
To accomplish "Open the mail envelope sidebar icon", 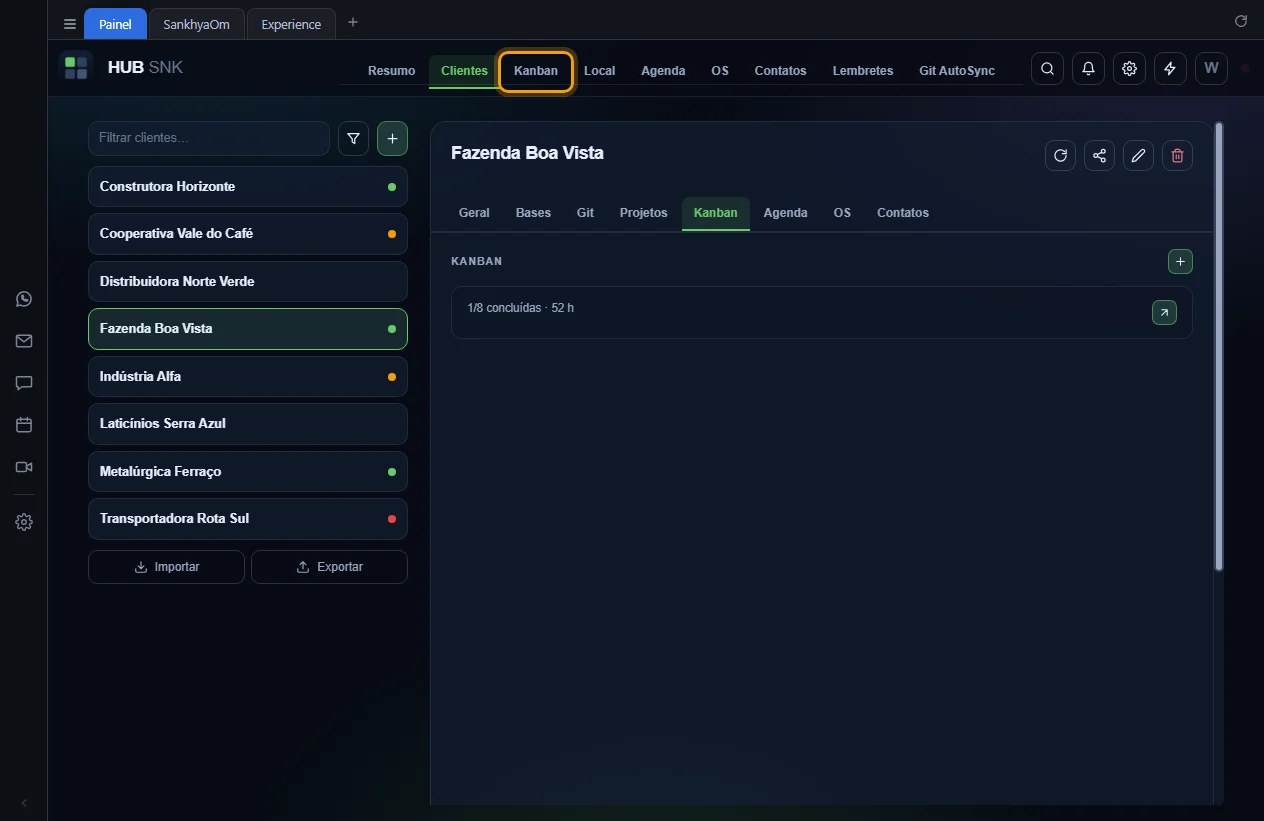I will (24, 341).
